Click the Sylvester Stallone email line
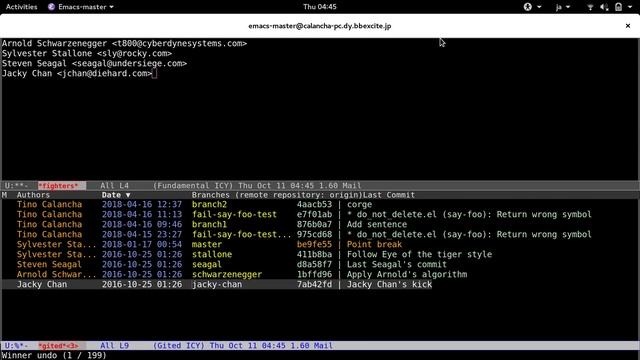 click(x=87, y=53)
